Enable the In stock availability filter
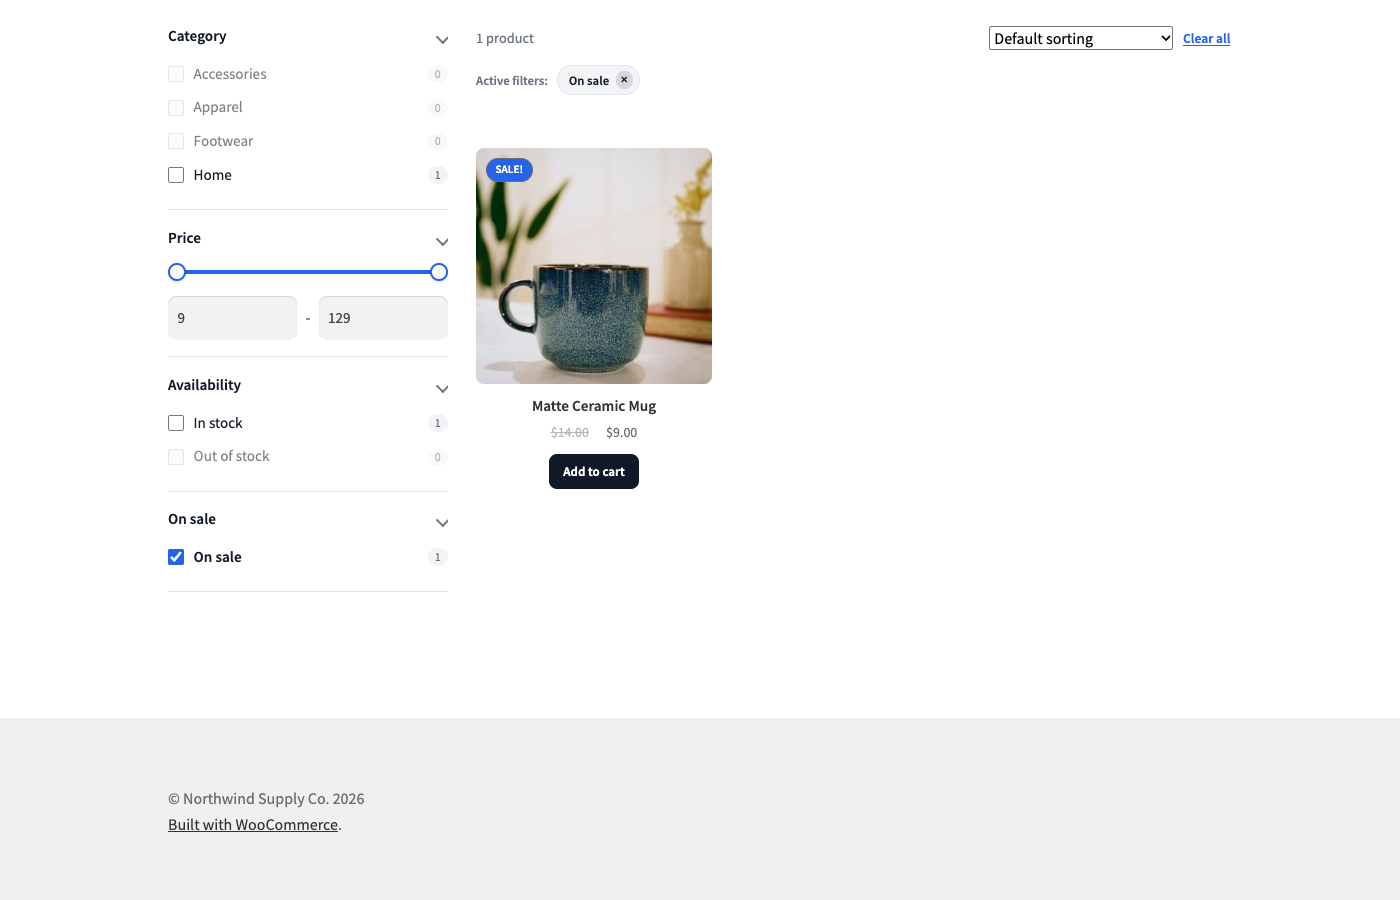 [176, 423]
